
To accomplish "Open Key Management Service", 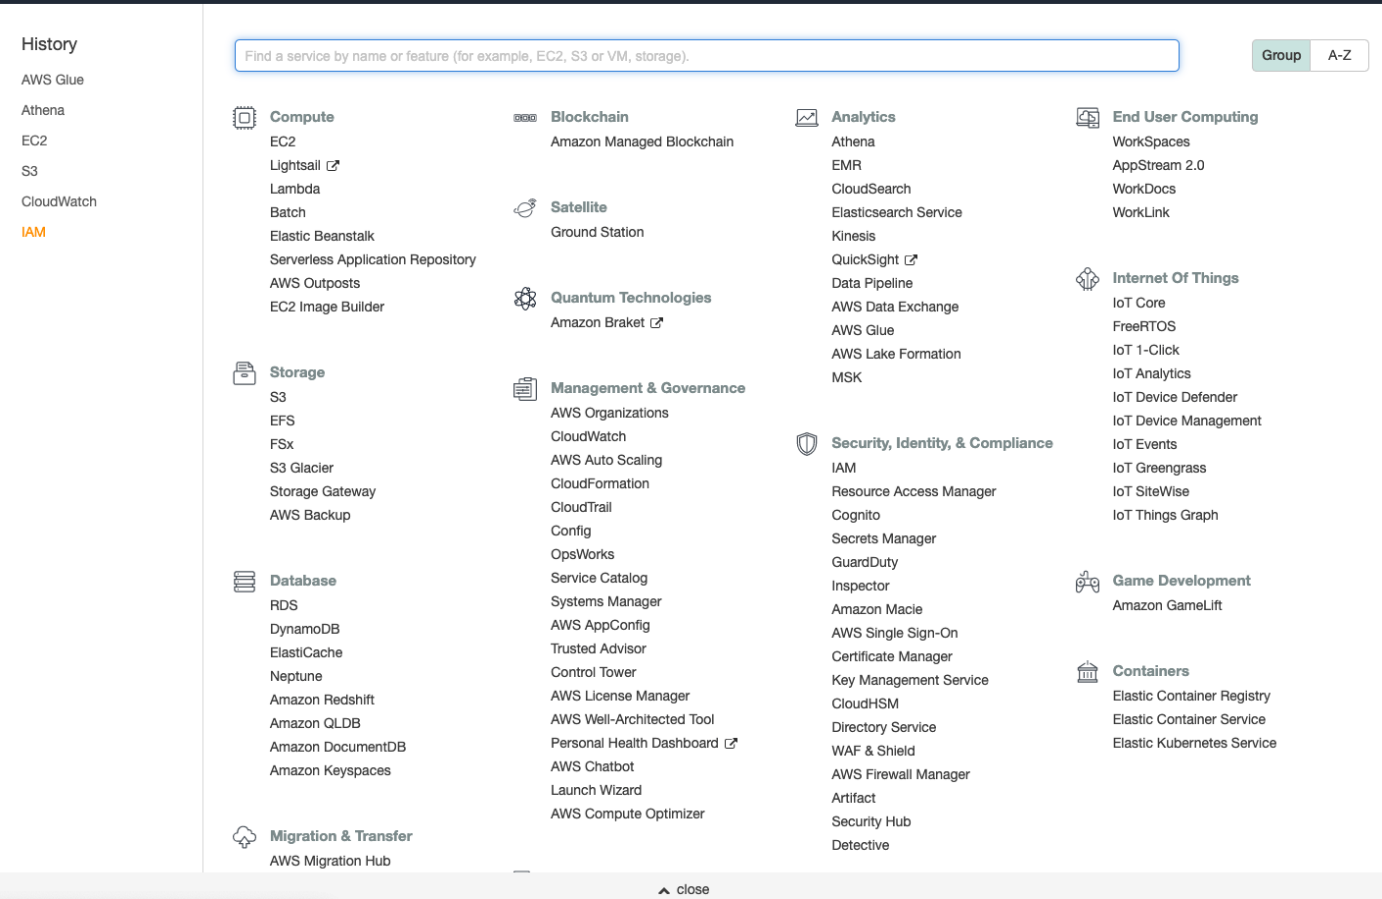I will coord(910,681).
